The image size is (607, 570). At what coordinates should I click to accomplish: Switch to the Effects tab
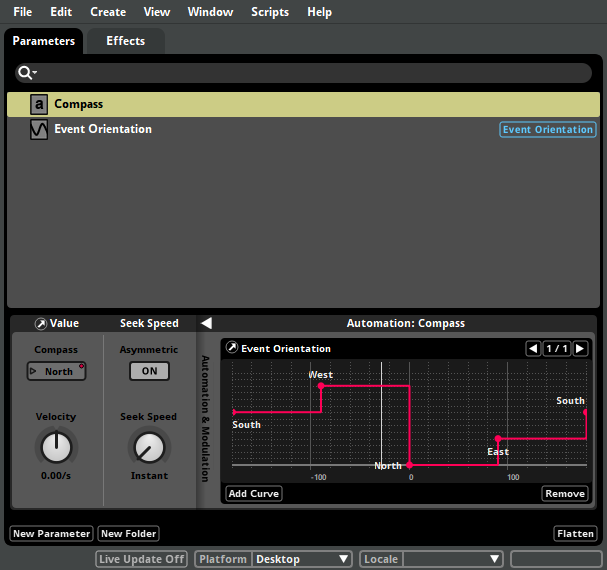tap(126, 41)
